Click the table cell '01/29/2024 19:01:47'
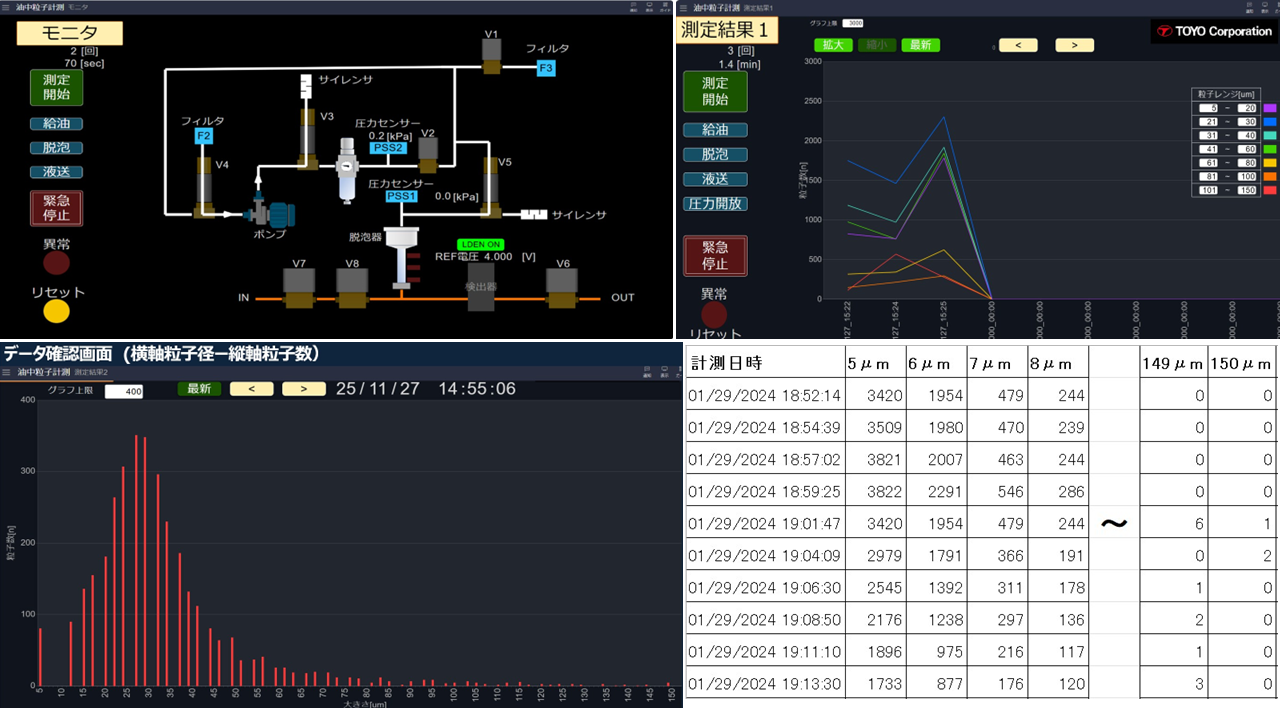 [x=766, y=523]
